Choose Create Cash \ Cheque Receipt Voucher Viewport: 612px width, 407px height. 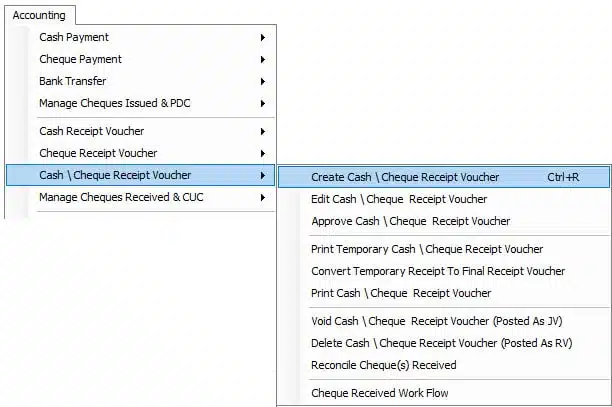(x=444, y=177)
